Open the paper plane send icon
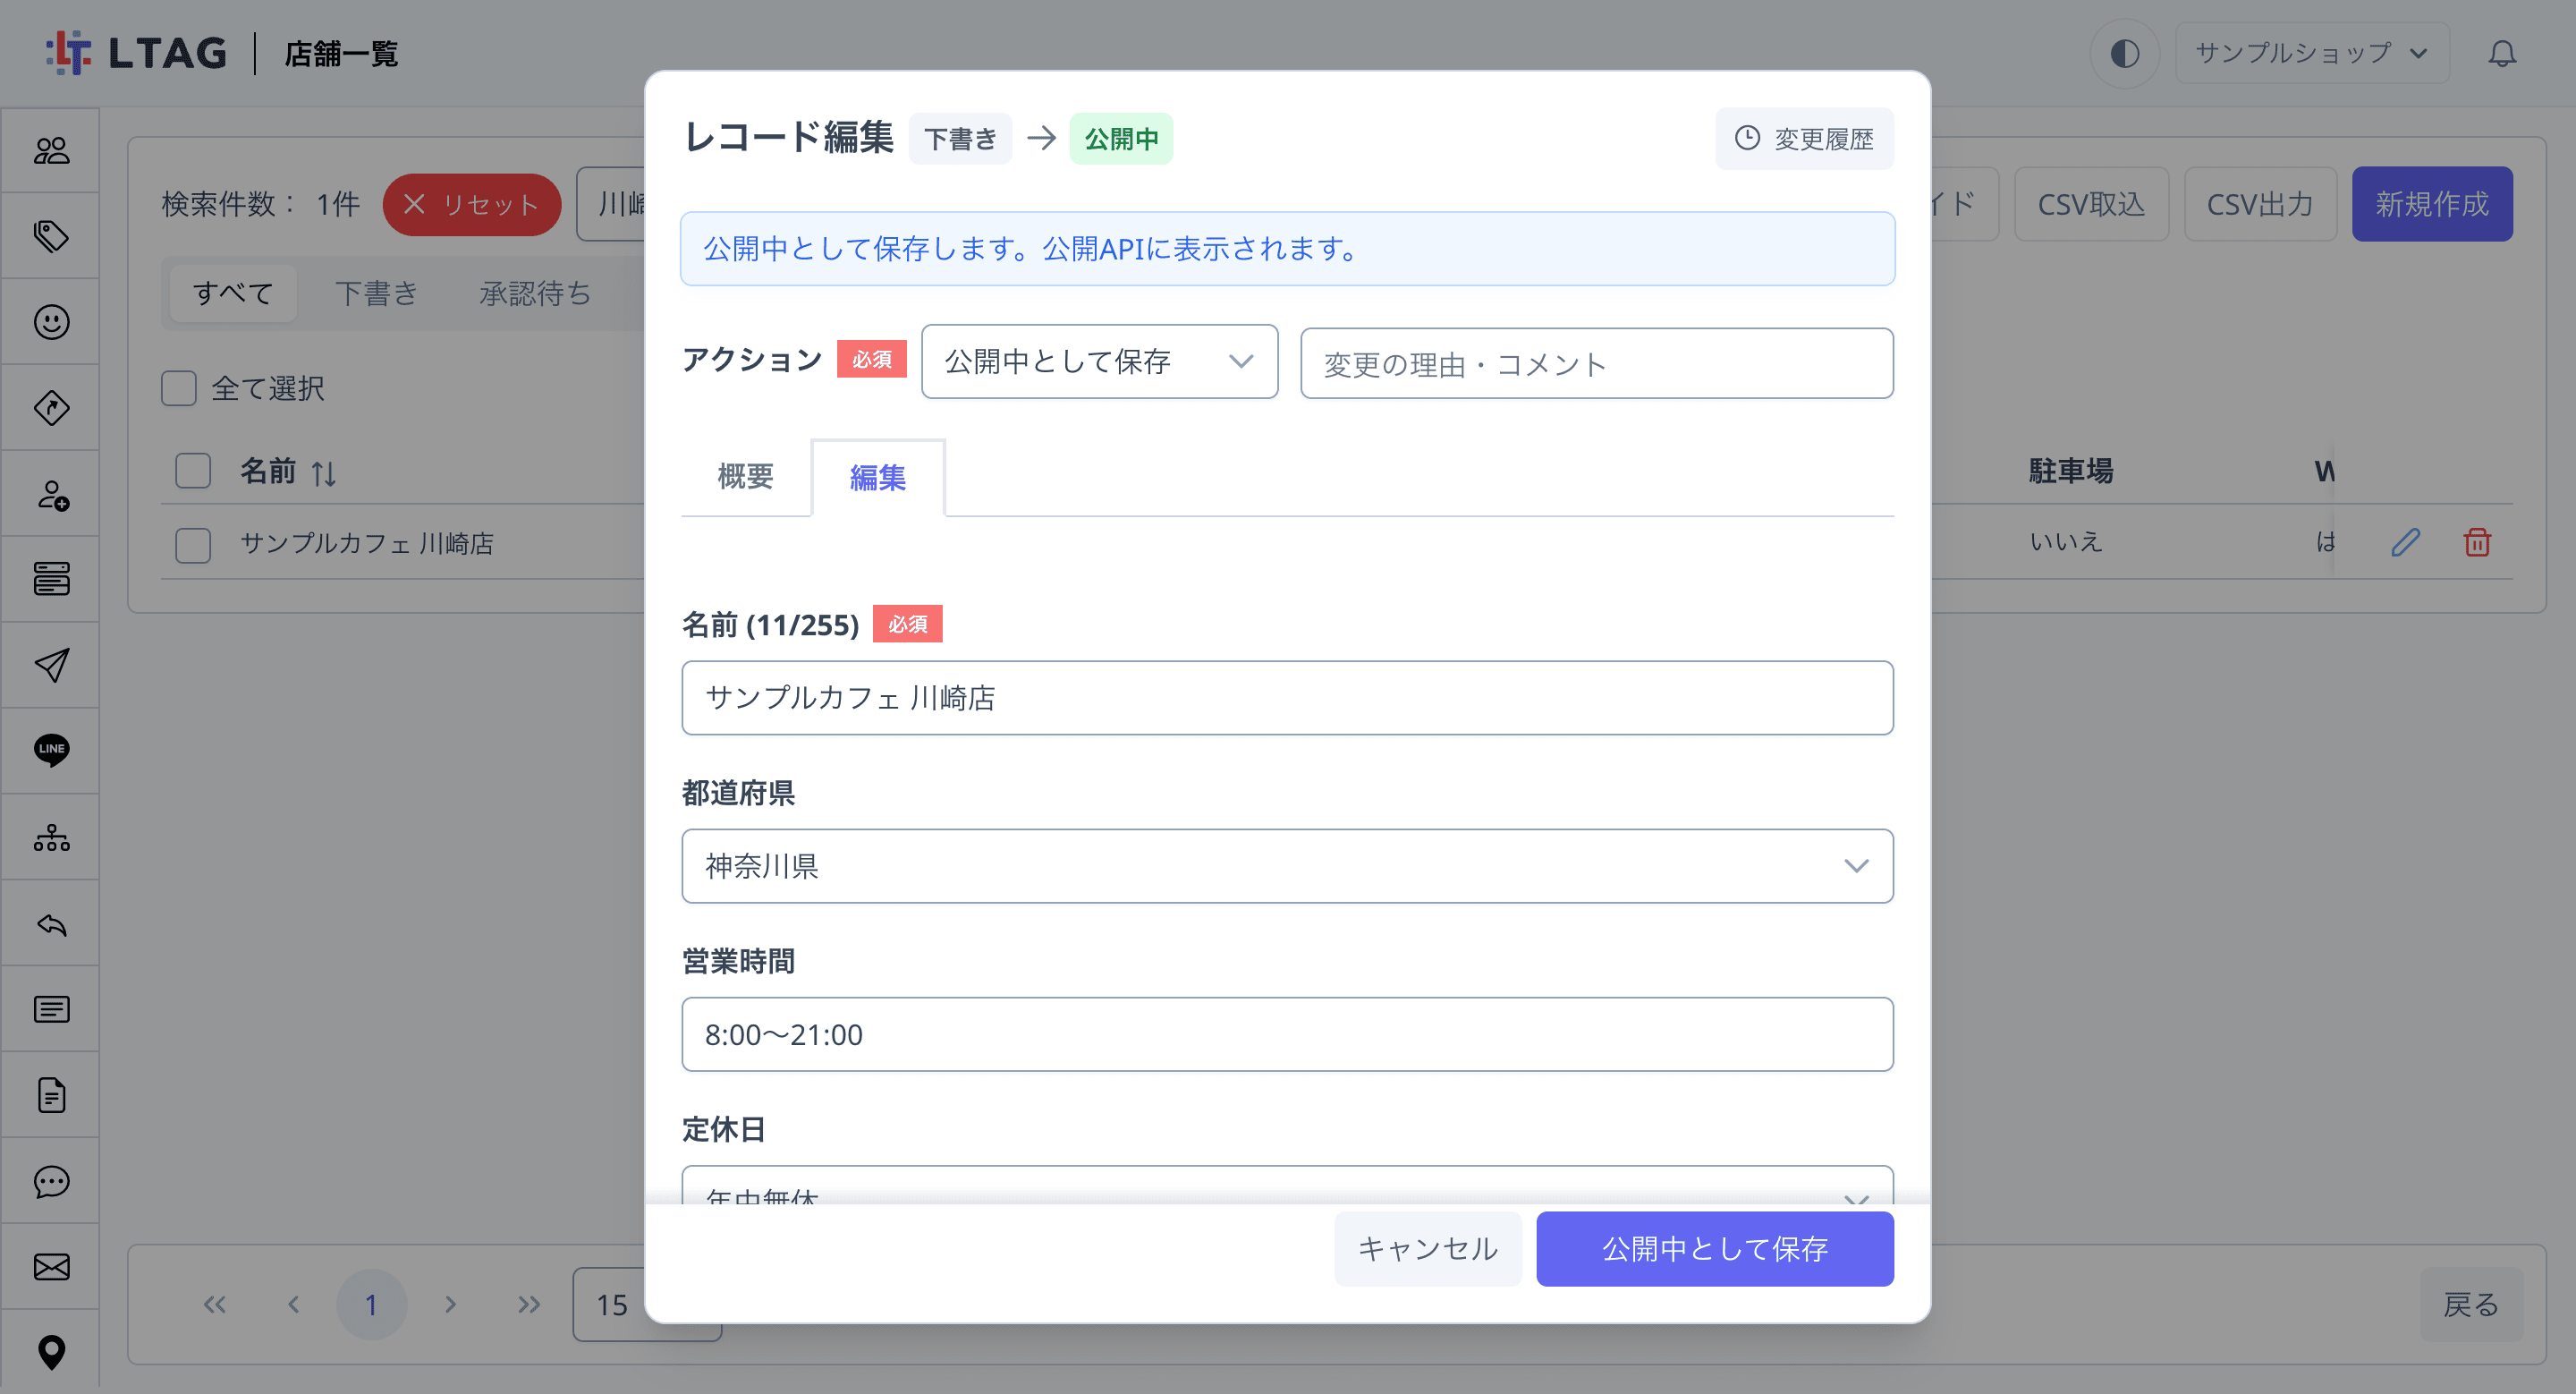Image resolution: width=2576 pixels, height=1394 pixels. point(51,665)
